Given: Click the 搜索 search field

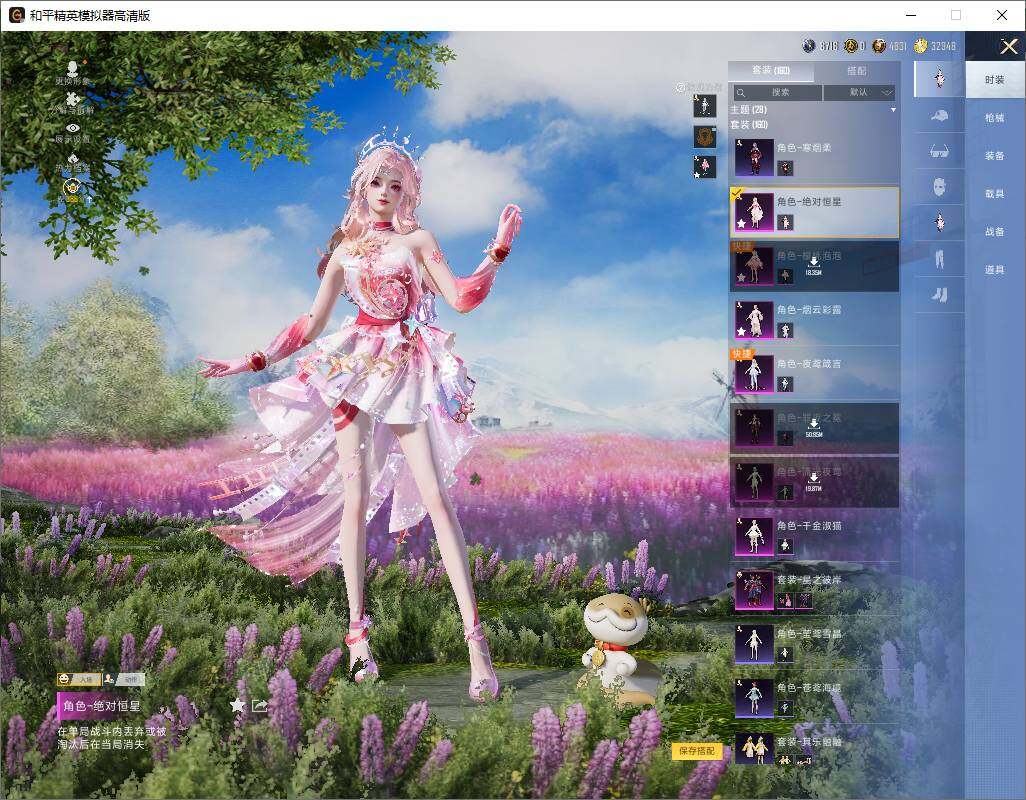Looking at the screenshot, I should click(776, 92).
